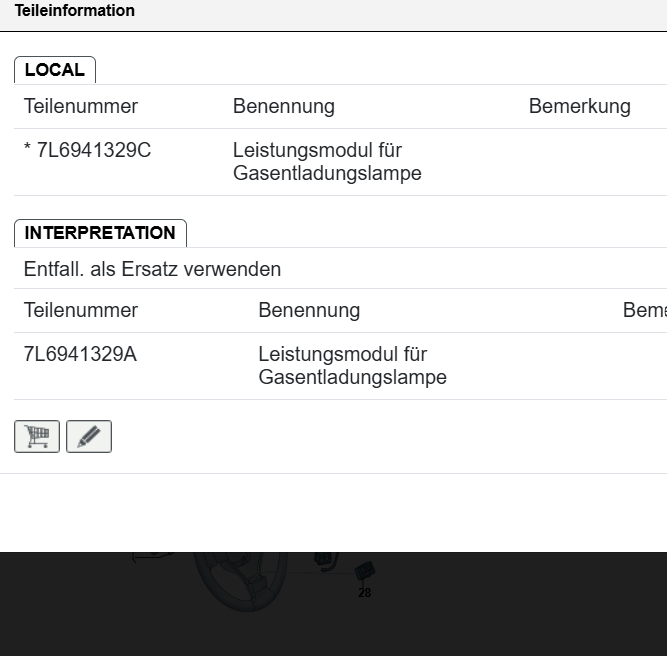Viewport: 667px width, 656px height.
Task: Click the pencil edit icon
Action: click(89, 437)
